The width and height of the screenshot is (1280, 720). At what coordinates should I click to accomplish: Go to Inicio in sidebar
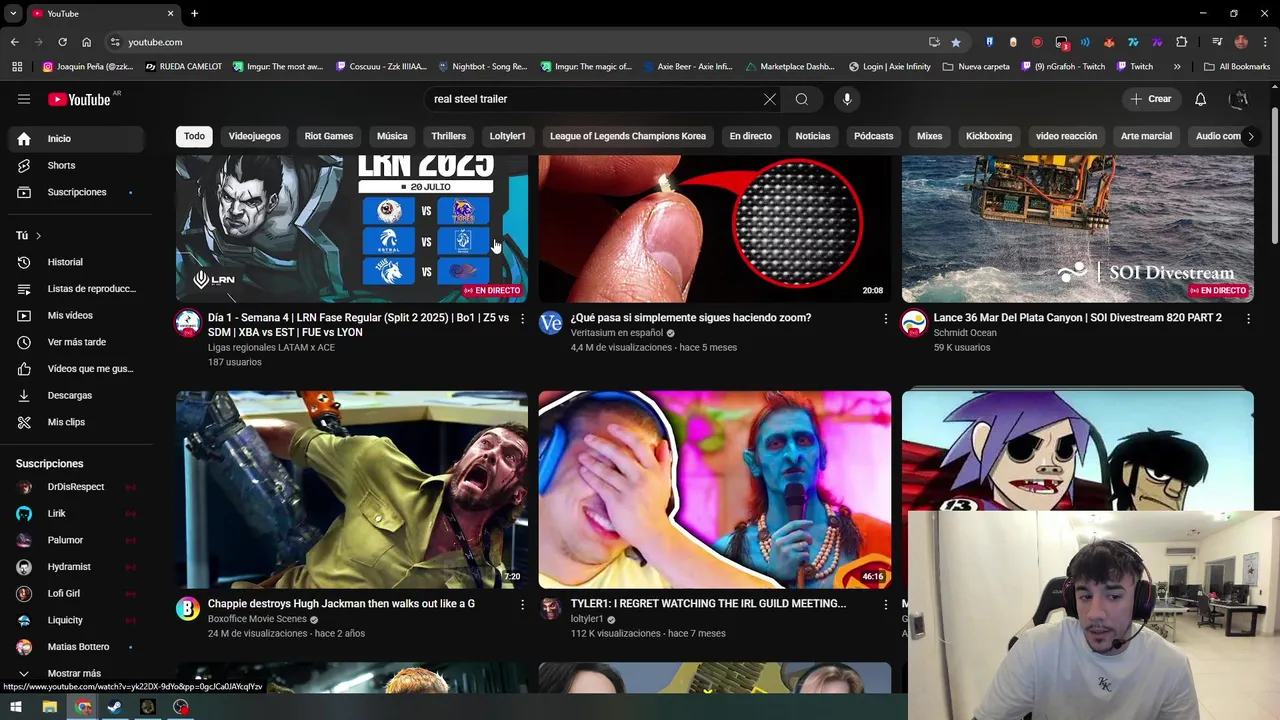coord(75,139)
